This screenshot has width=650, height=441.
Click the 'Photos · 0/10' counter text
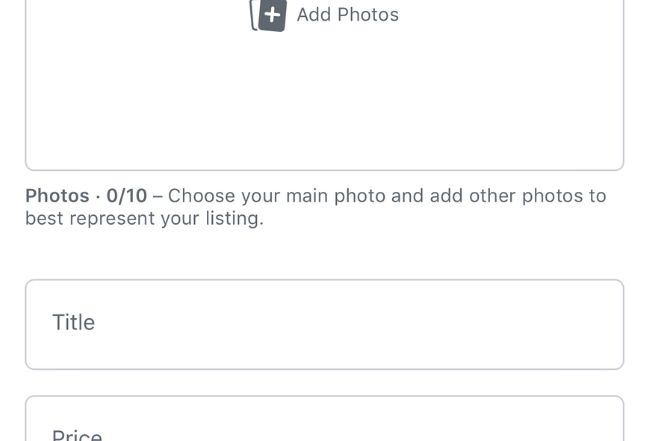point(86,196)
